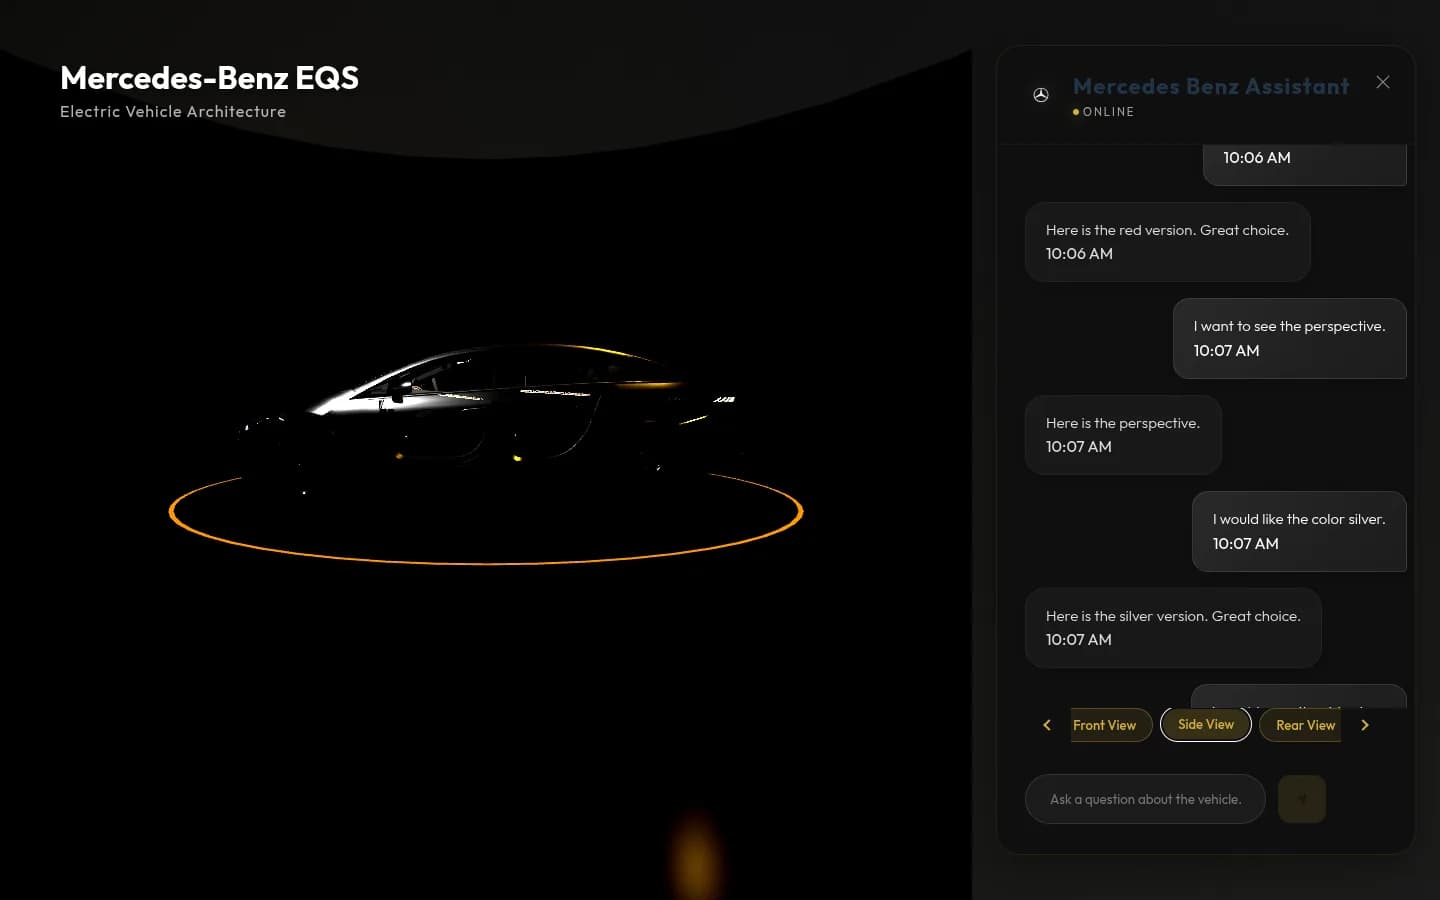Click the Mercedes-Benz EQS title
The height and width of the screenshot is (900, 1440).
[x=209, y=78]
